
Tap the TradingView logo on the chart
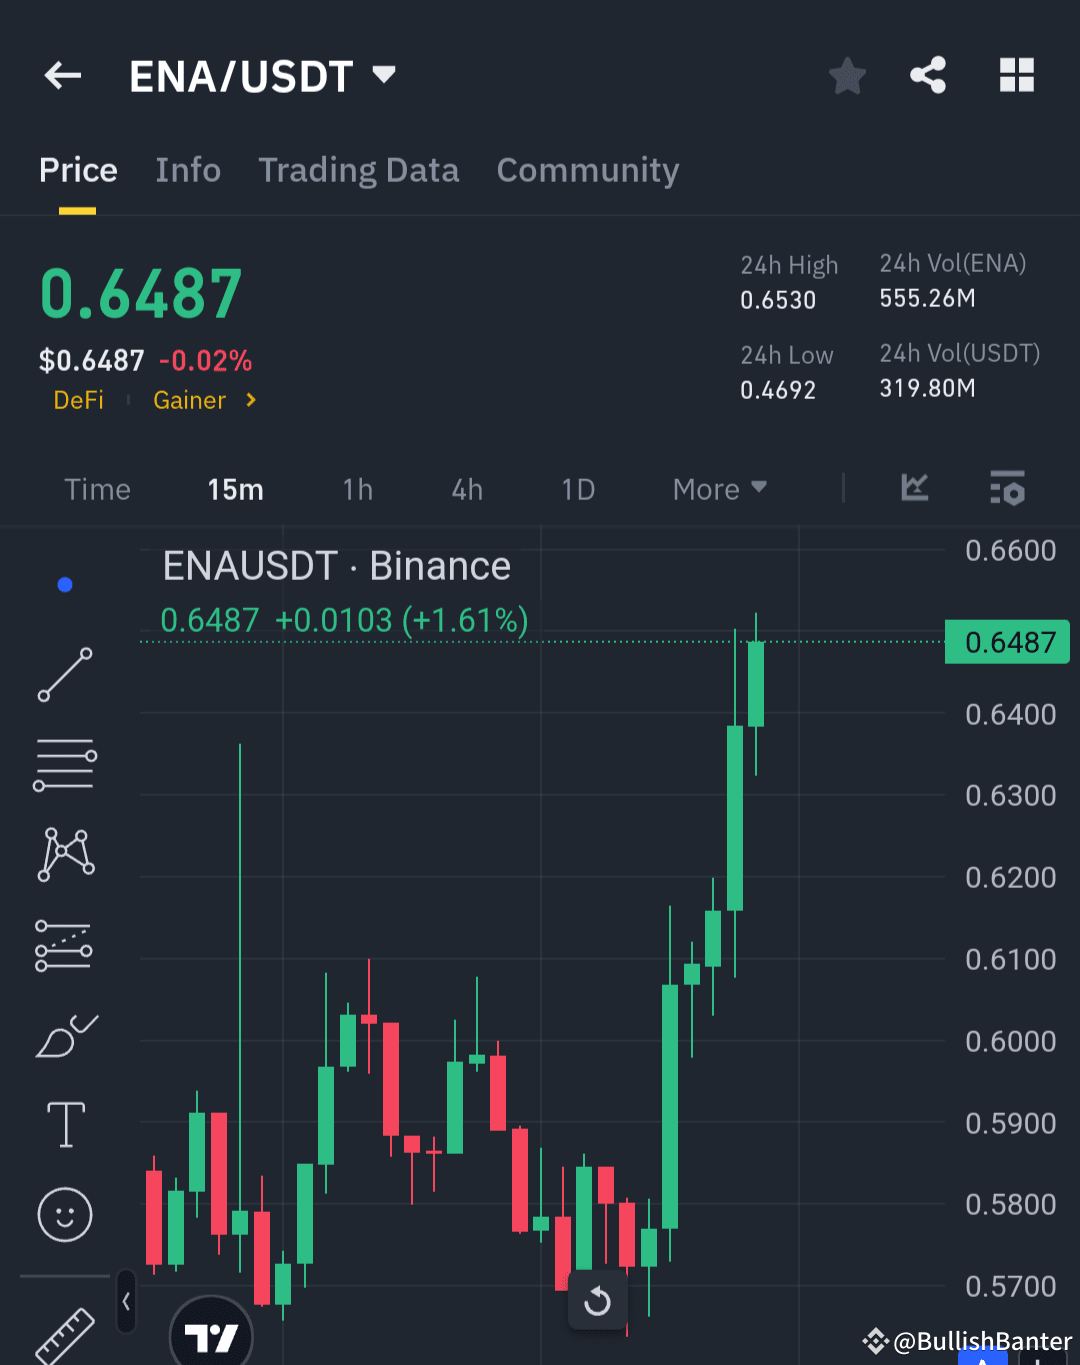(x=210, y=1335)
